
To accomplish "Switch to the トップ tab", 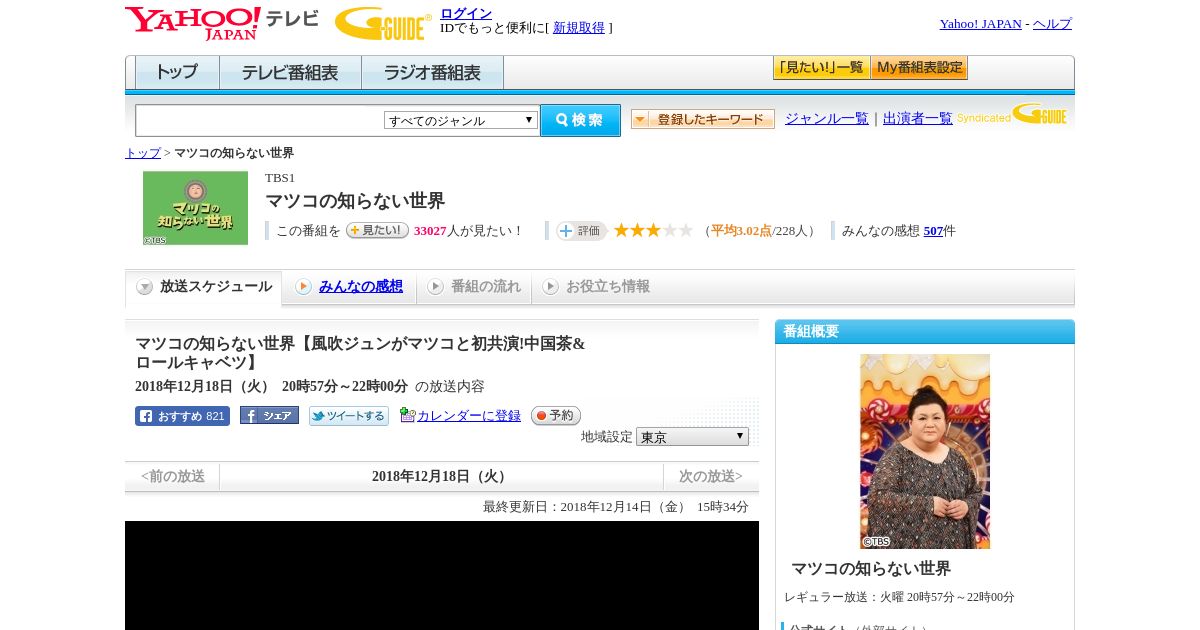I will click(x=177, y=72).
